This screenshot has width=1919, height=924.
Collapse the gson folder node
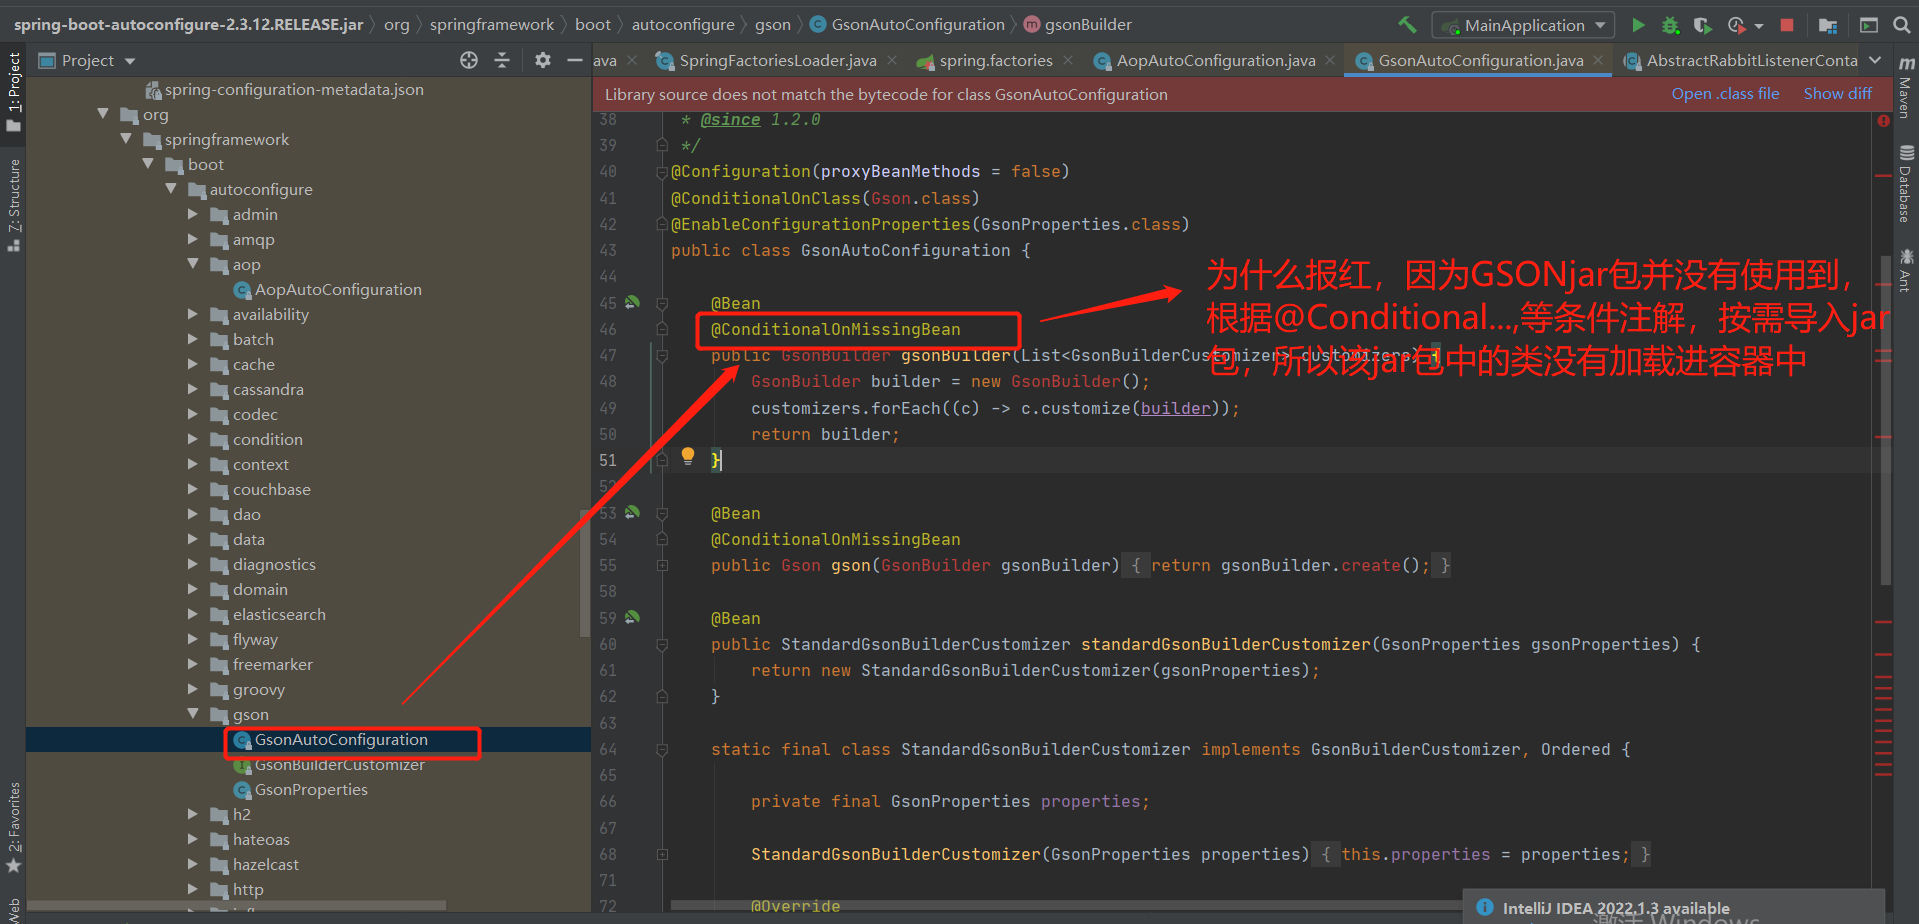tap(193, 713)
